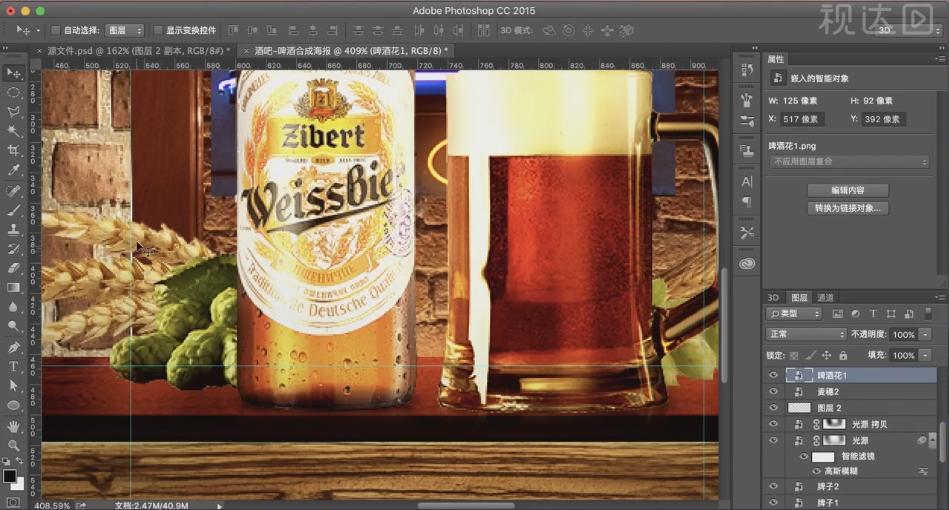Open the 不应用图层复合 layer comp dropdown
Image resolution: width=949 pixels, height=510 pixels.
(848, 162)
